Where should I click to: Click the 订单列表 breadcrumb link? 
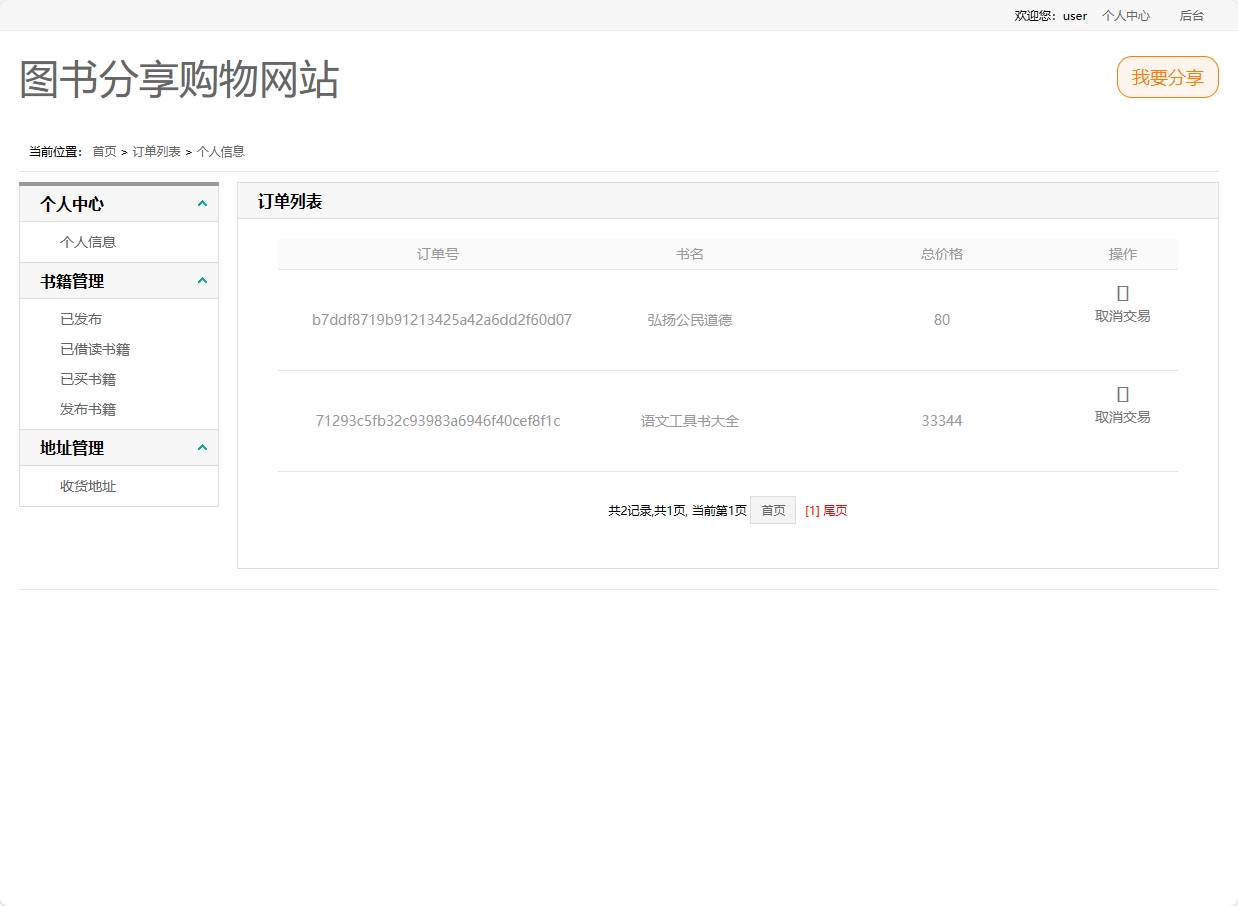click(158, 151)
